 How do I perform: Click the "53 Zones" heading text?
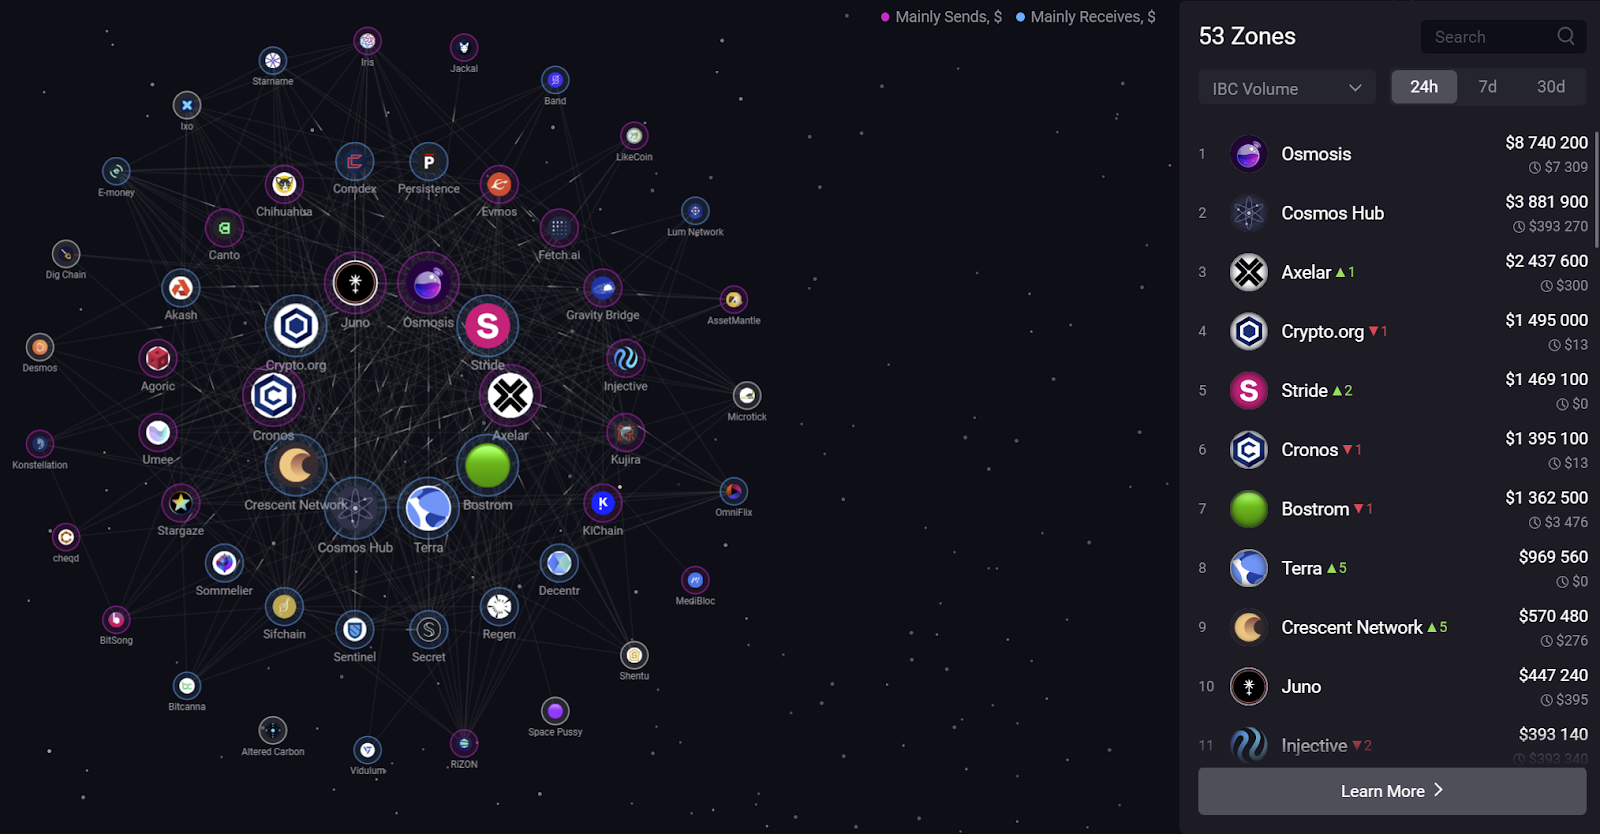point(1247,36)
